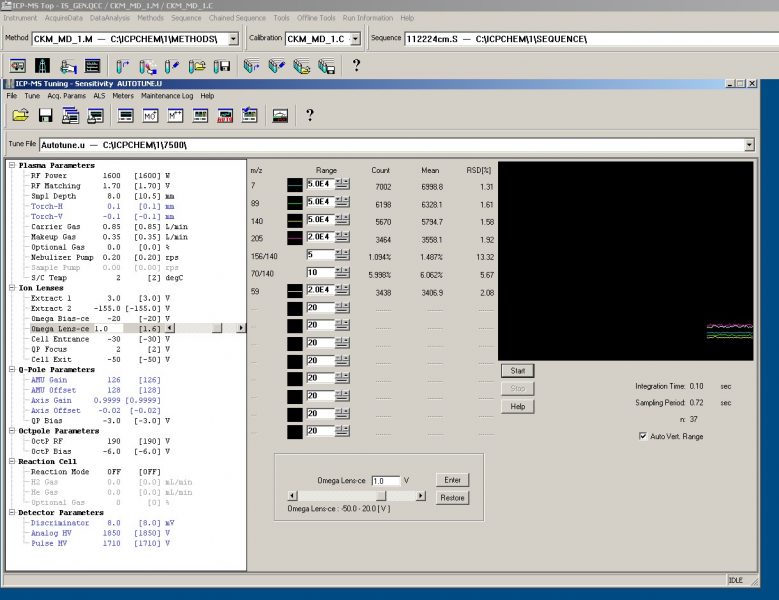Click the meter gauge icon in tuning toolbar
The height and width of the screenshot is (600, 779).
click(280, 115)
